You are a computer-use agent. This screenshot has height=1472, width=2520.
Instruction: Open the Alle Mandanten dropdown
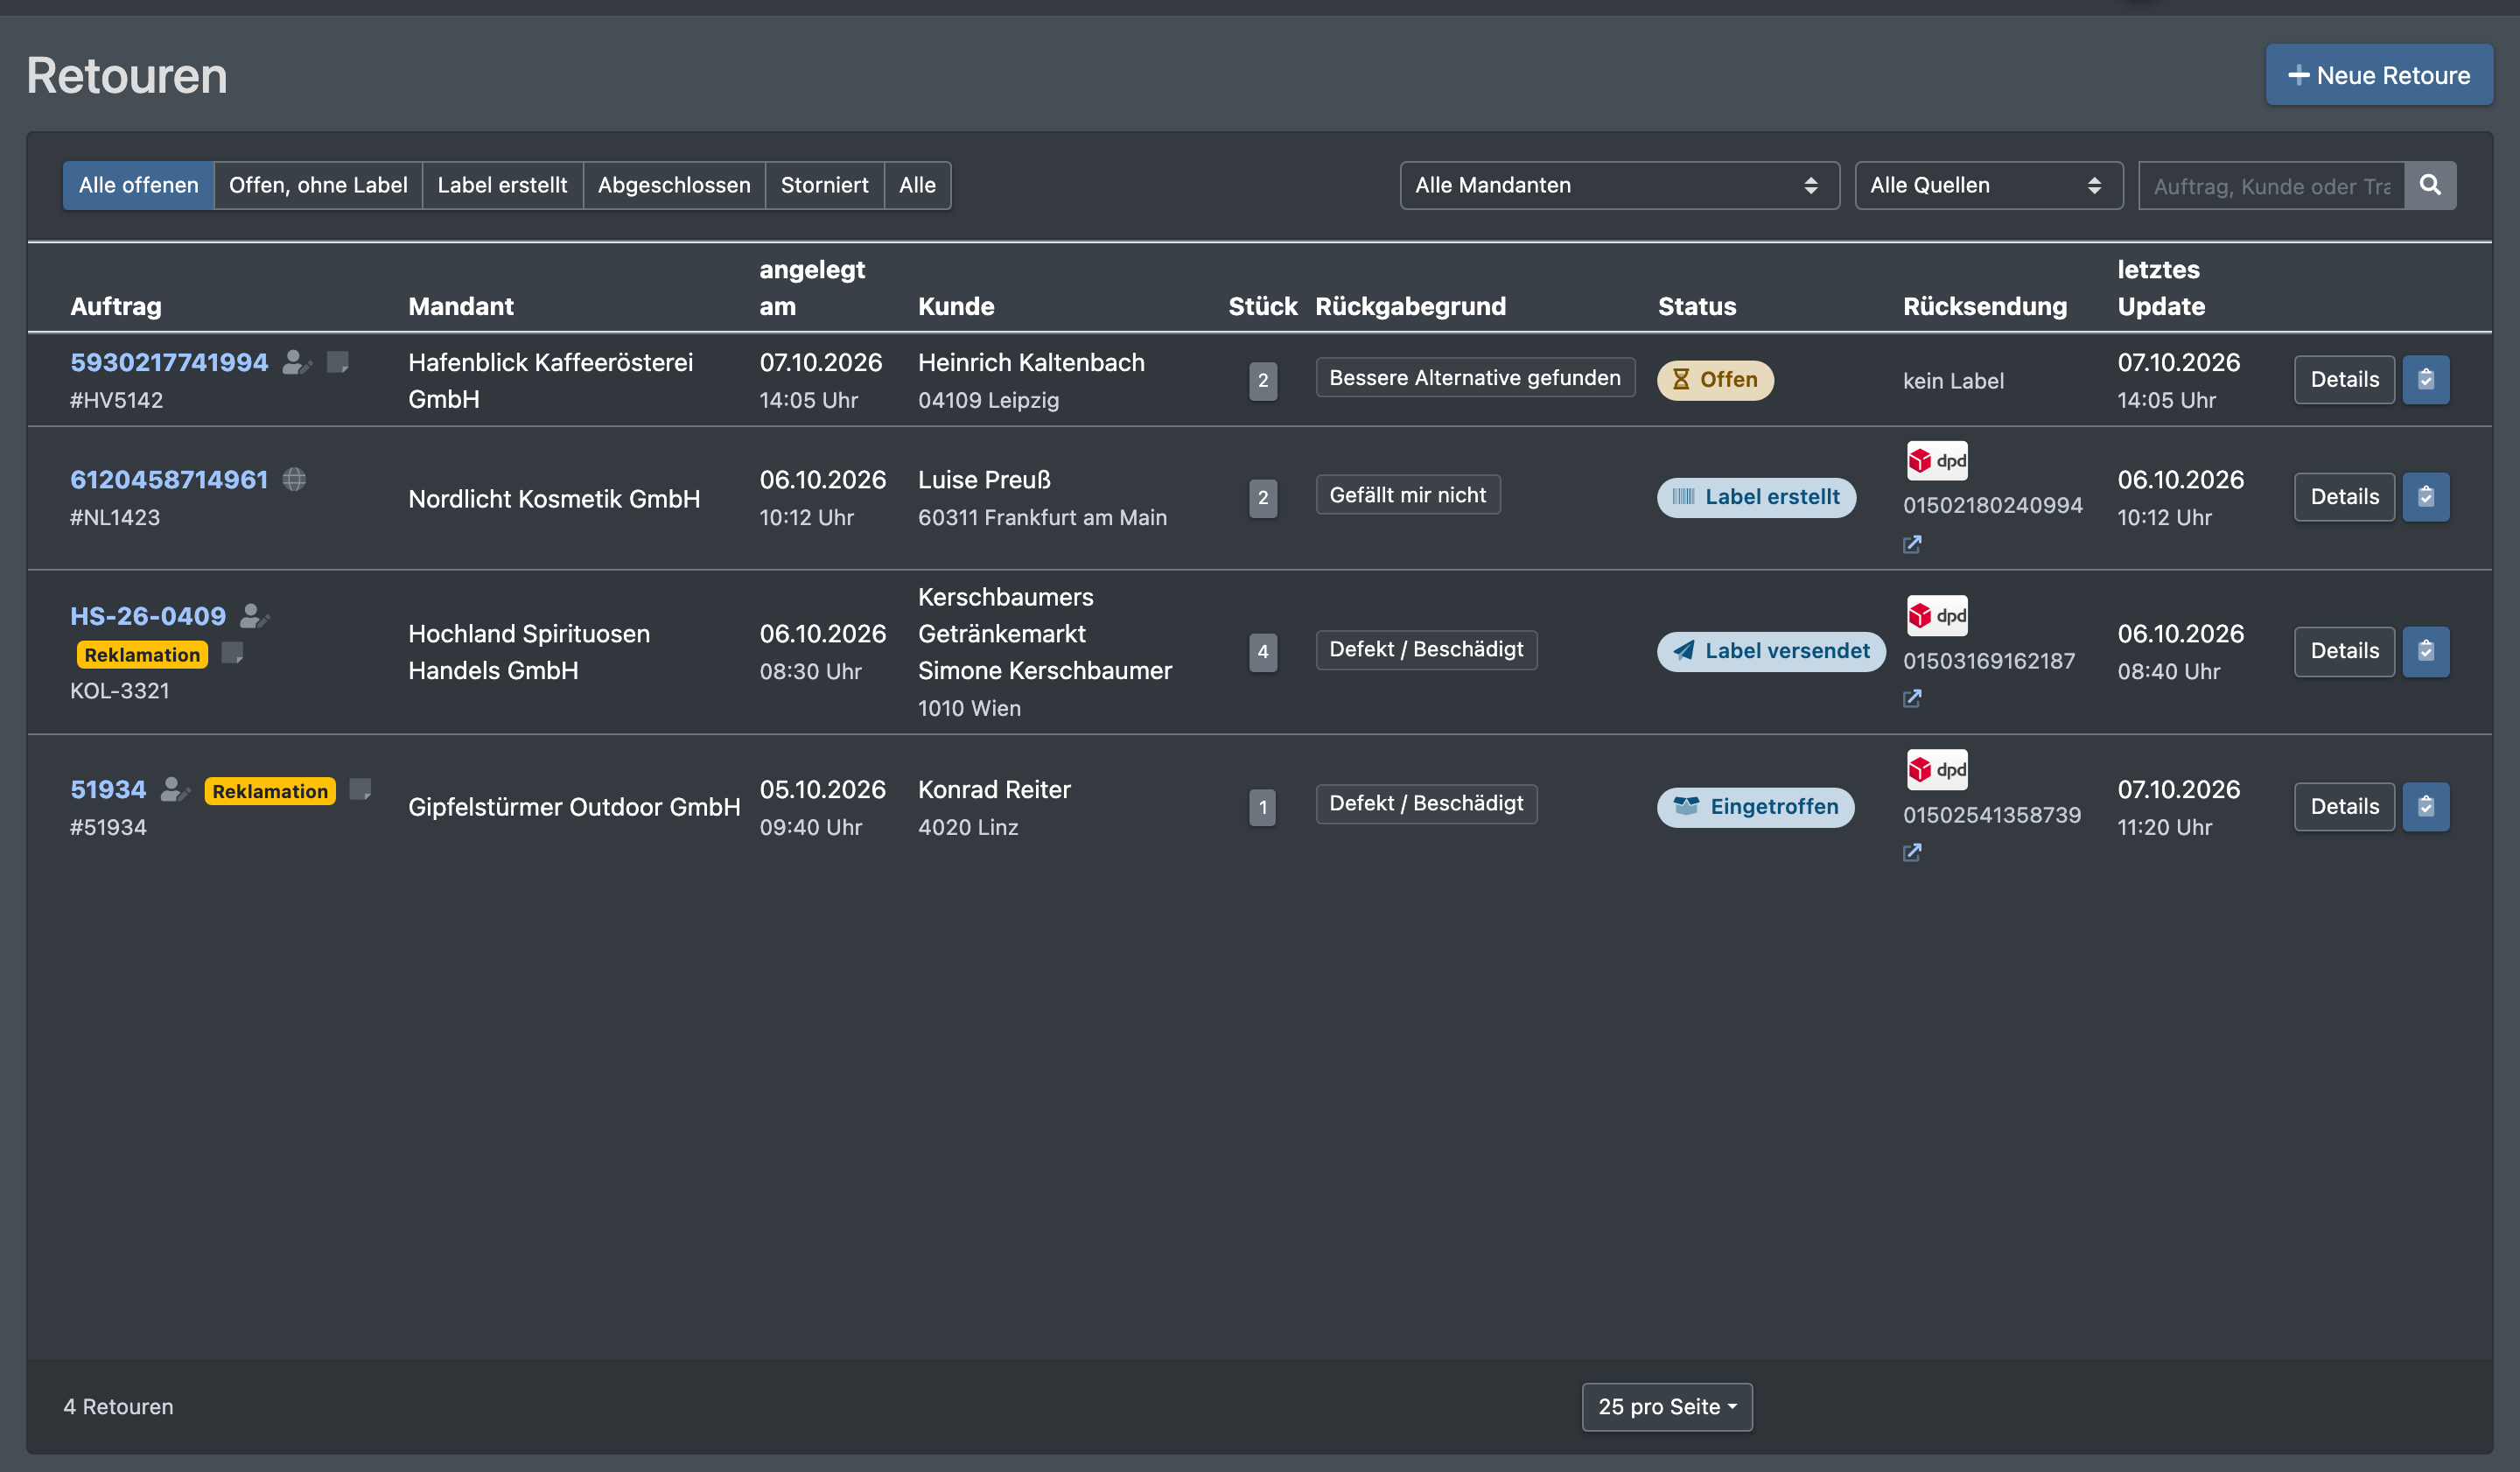[x=1619, y=185]
